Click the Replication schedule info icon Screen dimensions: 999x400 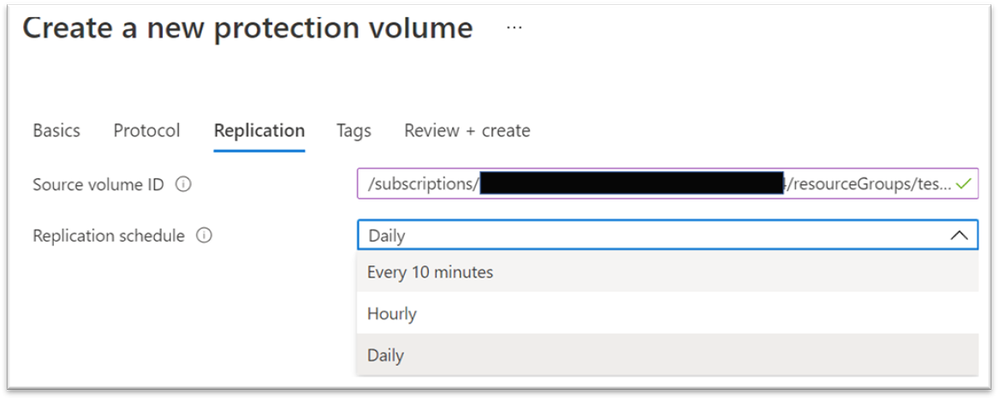pyautogui.click(x=204, y=236)
